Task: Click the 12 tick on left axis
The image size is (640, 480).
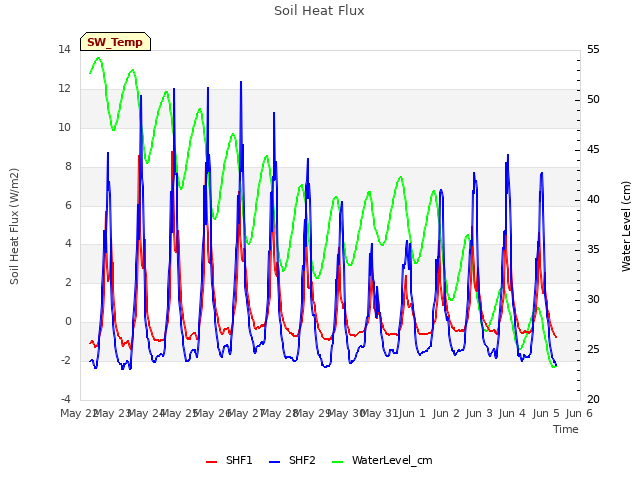Action: point(64,89)
